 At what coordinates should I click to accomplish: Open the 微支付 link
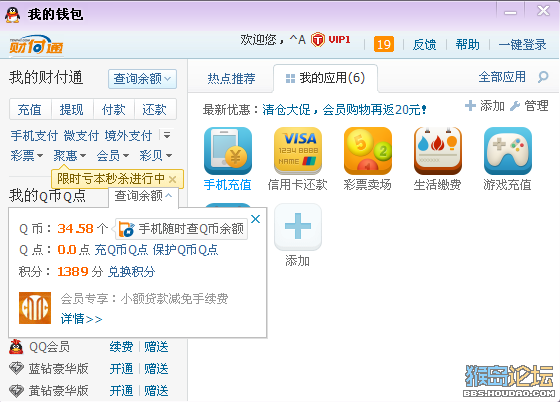pos(81,136)
